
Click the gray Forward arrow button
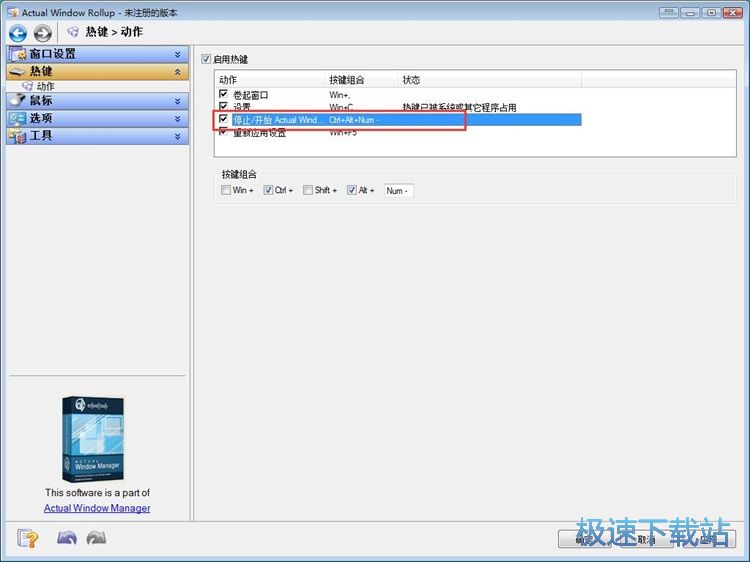(x=43, y=33)
